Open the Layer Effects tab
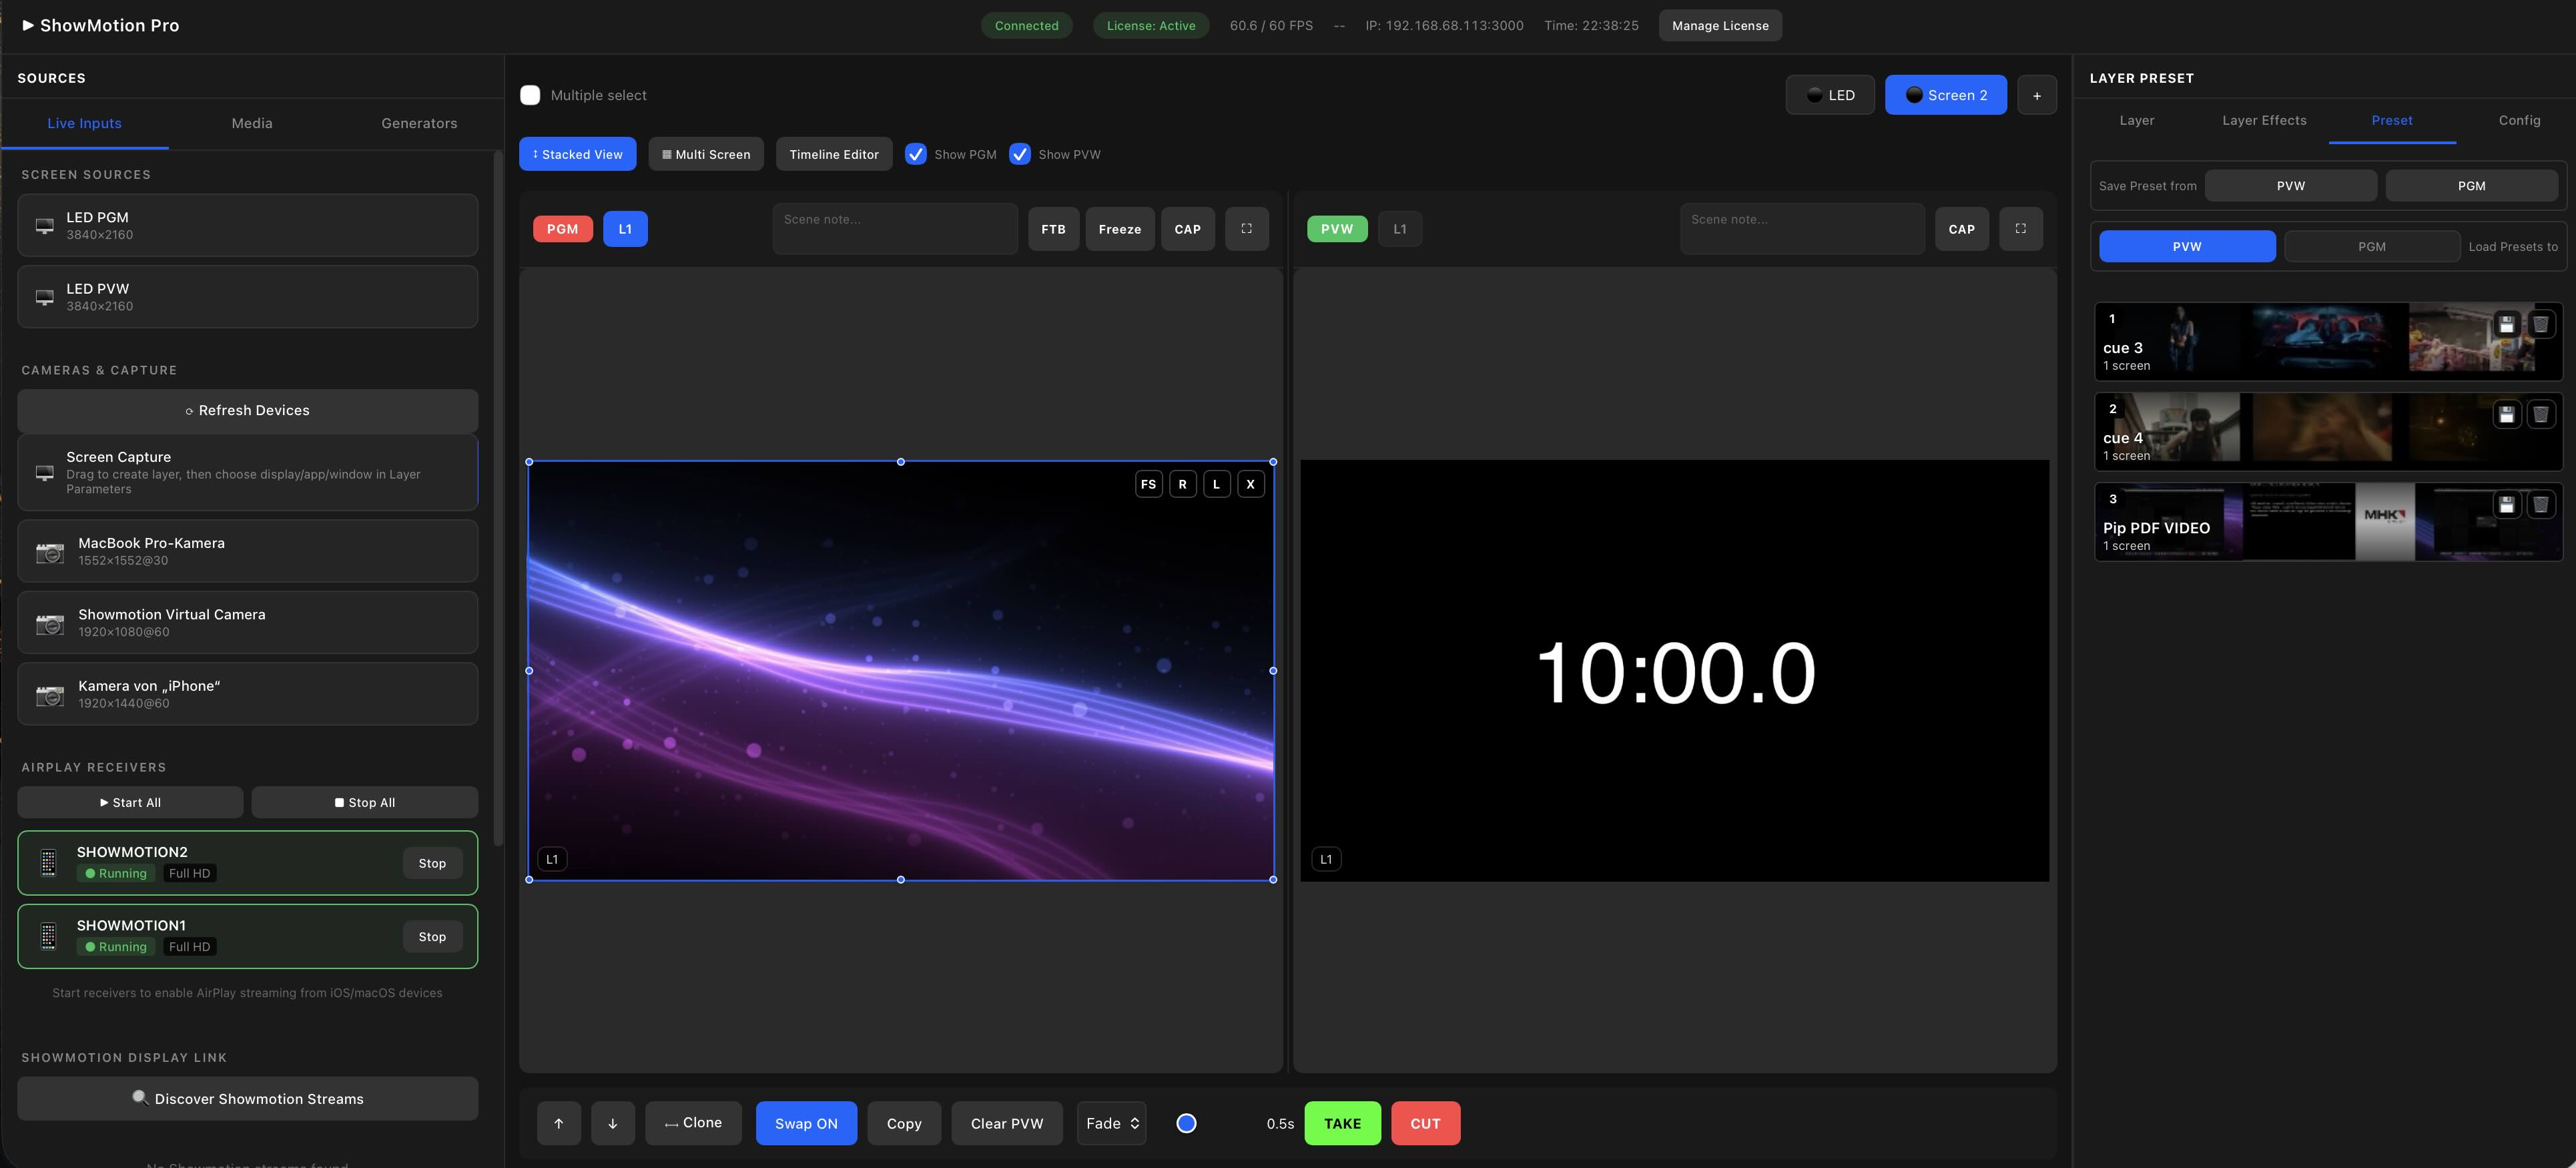Screen dimensions: 2576x1168 pos(2264,120)
